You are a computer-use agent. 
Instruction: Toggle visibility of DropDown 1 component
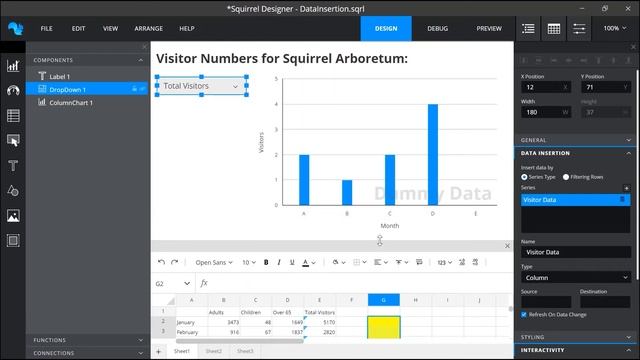click(x=142, y=89)
